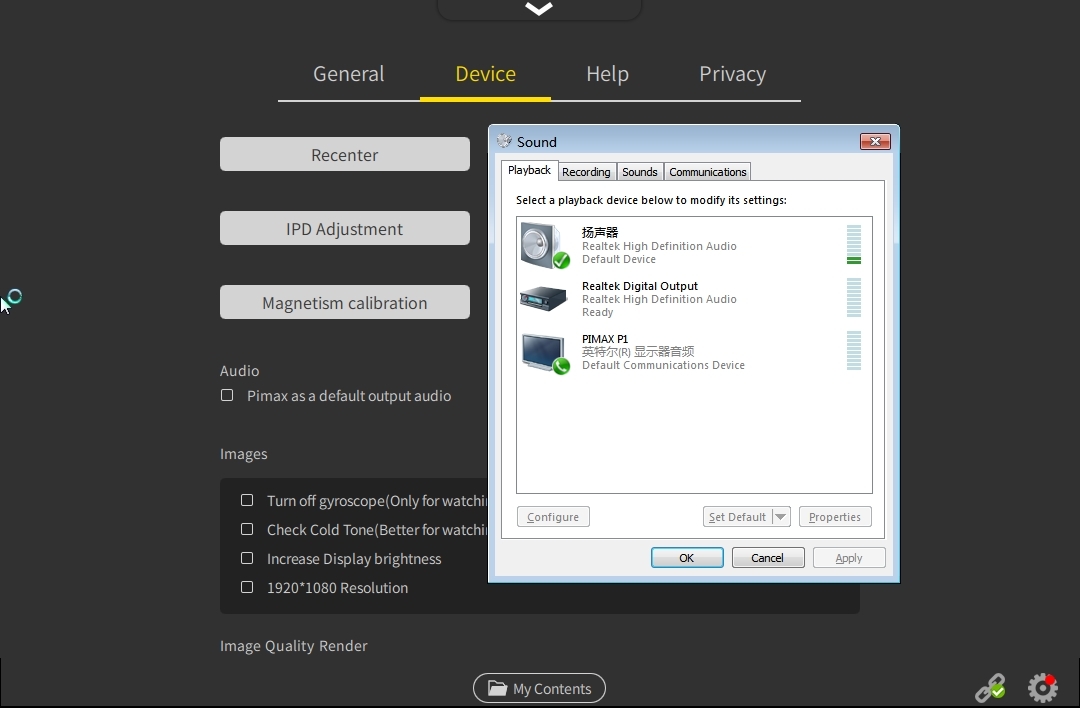Open the Help tab
This screenshot has height=708, width=1080.
pos(608,74)
